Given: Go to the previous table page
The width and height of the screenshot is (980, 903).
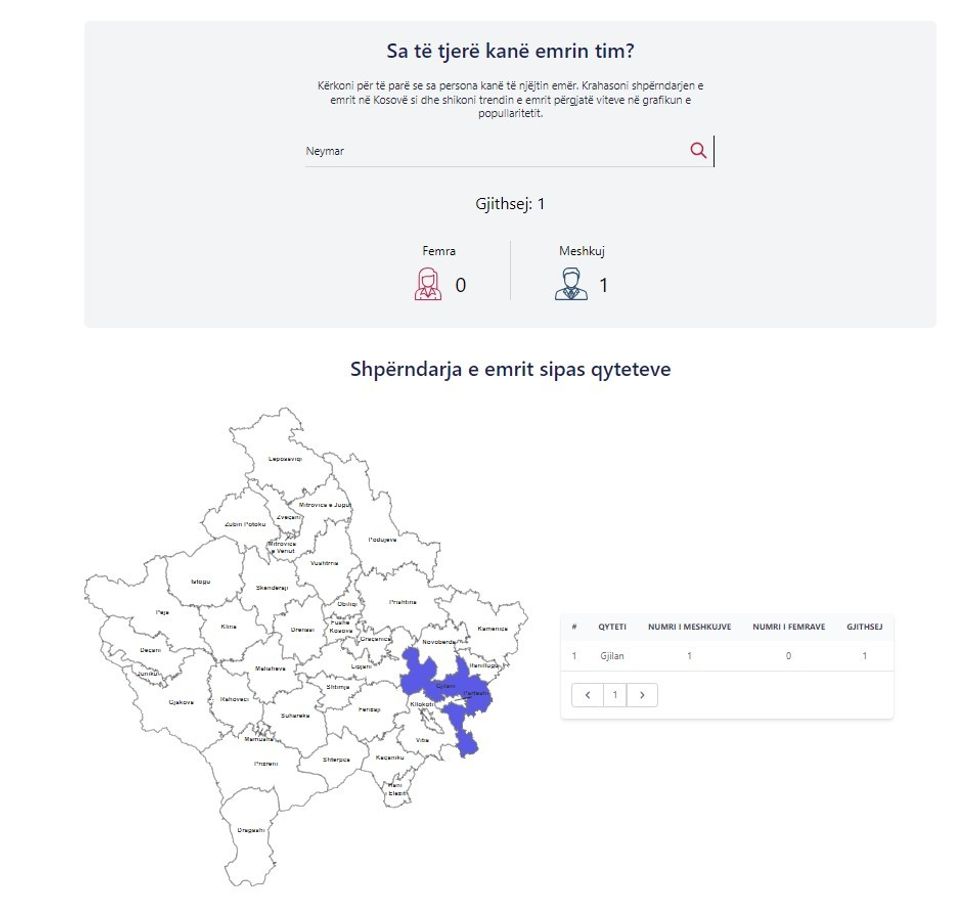Looking at the screenshot, I should (587, 694).
